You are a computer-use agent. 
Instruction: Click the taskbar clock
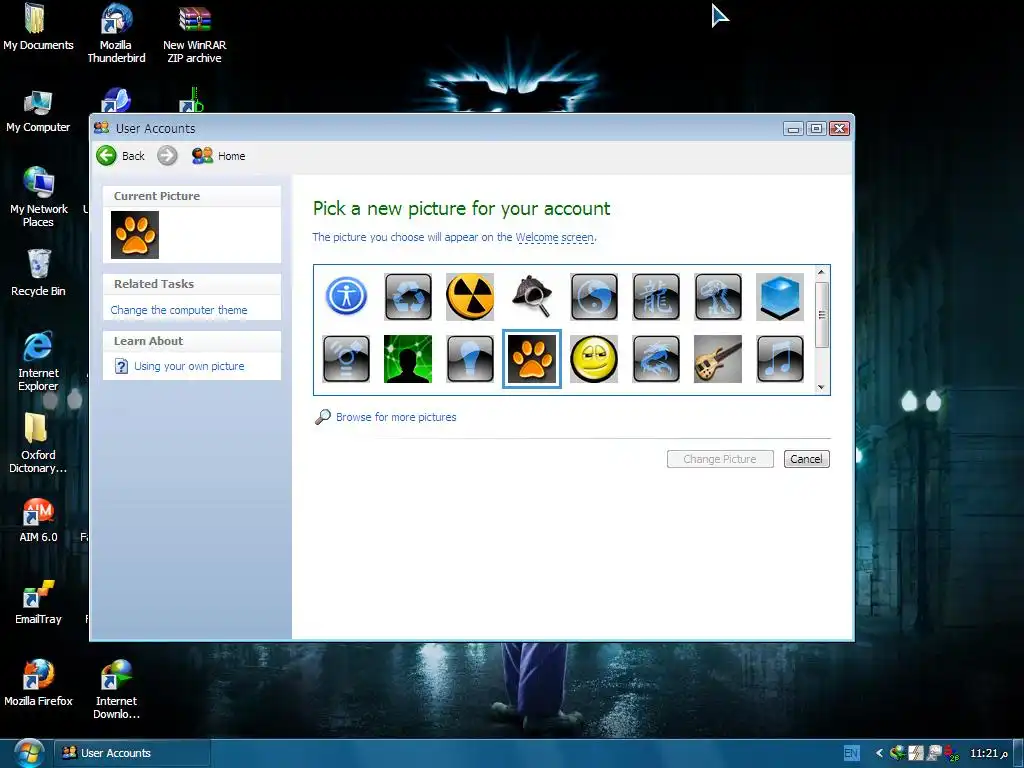(x=989, y=753)
